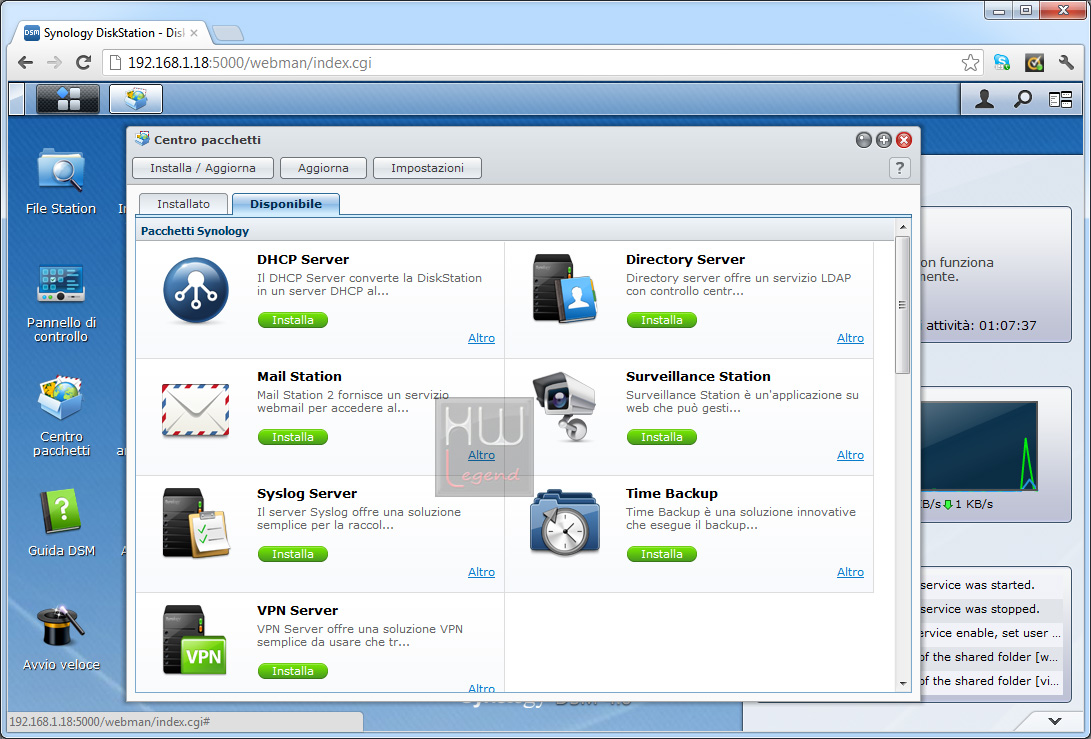Minimize Centro pacchetti window

point(863,140)
